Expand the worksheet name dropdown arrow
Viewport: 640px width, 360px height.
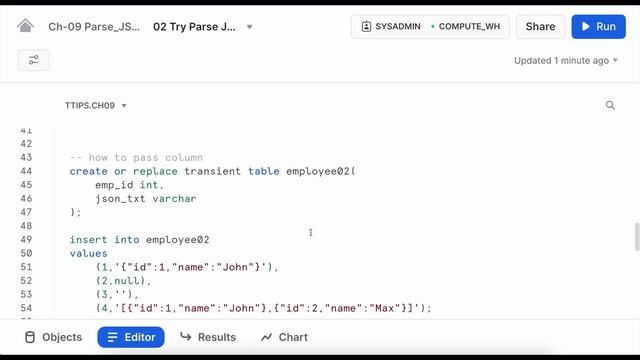click(x=249, y=27)
